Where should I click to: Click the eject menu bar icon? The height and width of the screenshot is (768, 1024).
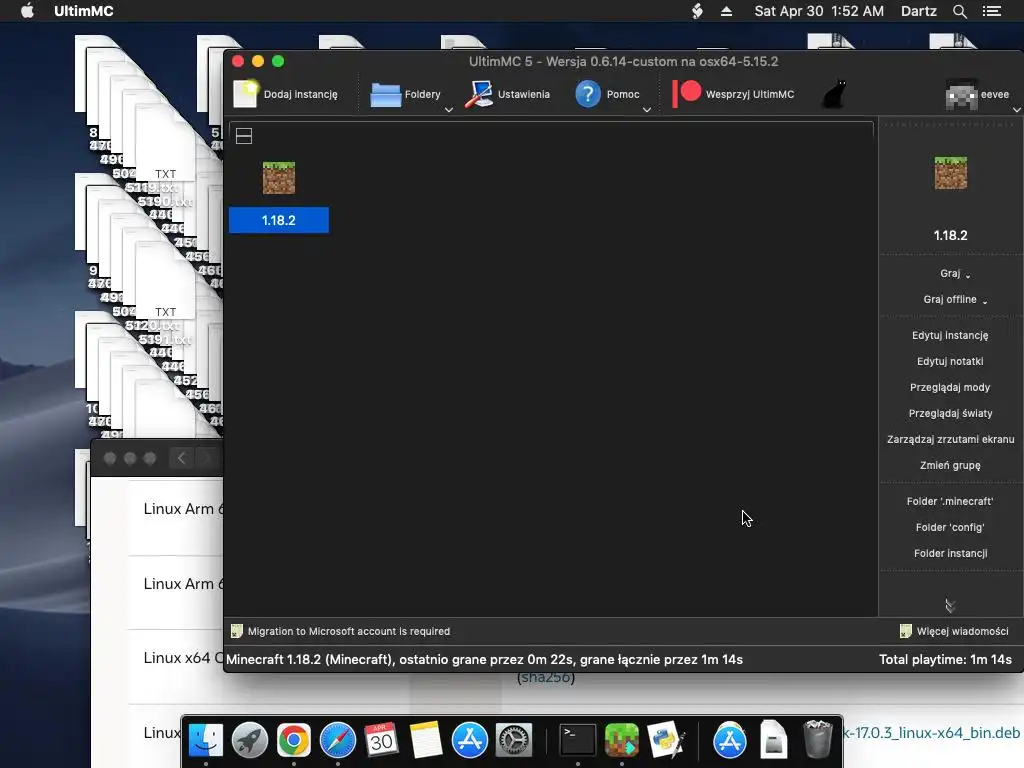[726, 11]
